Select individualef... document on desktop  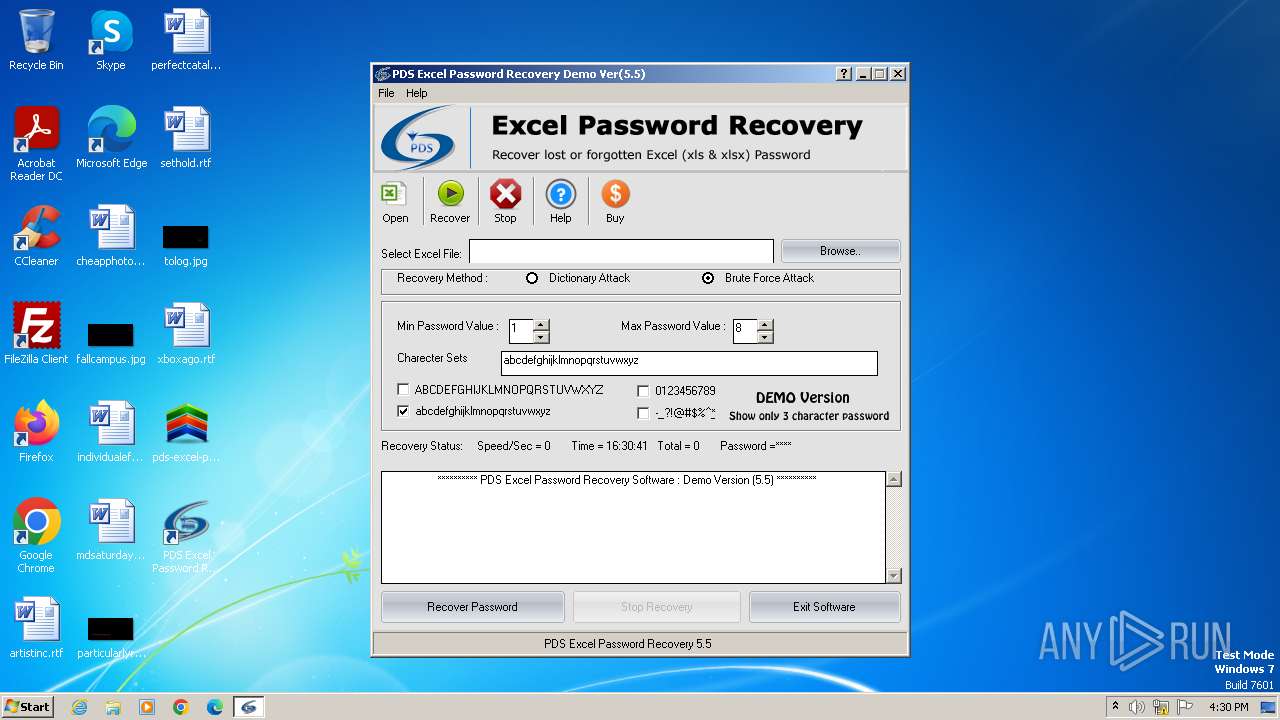[x=111, y=432]
